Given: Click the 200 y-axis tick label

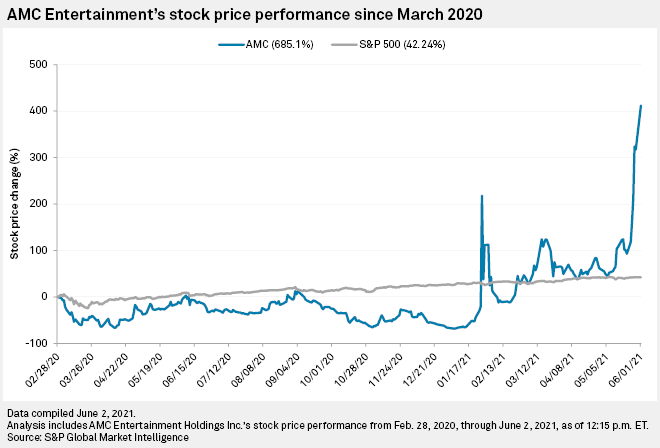Looking at the screenshot, I should [38, 204].
